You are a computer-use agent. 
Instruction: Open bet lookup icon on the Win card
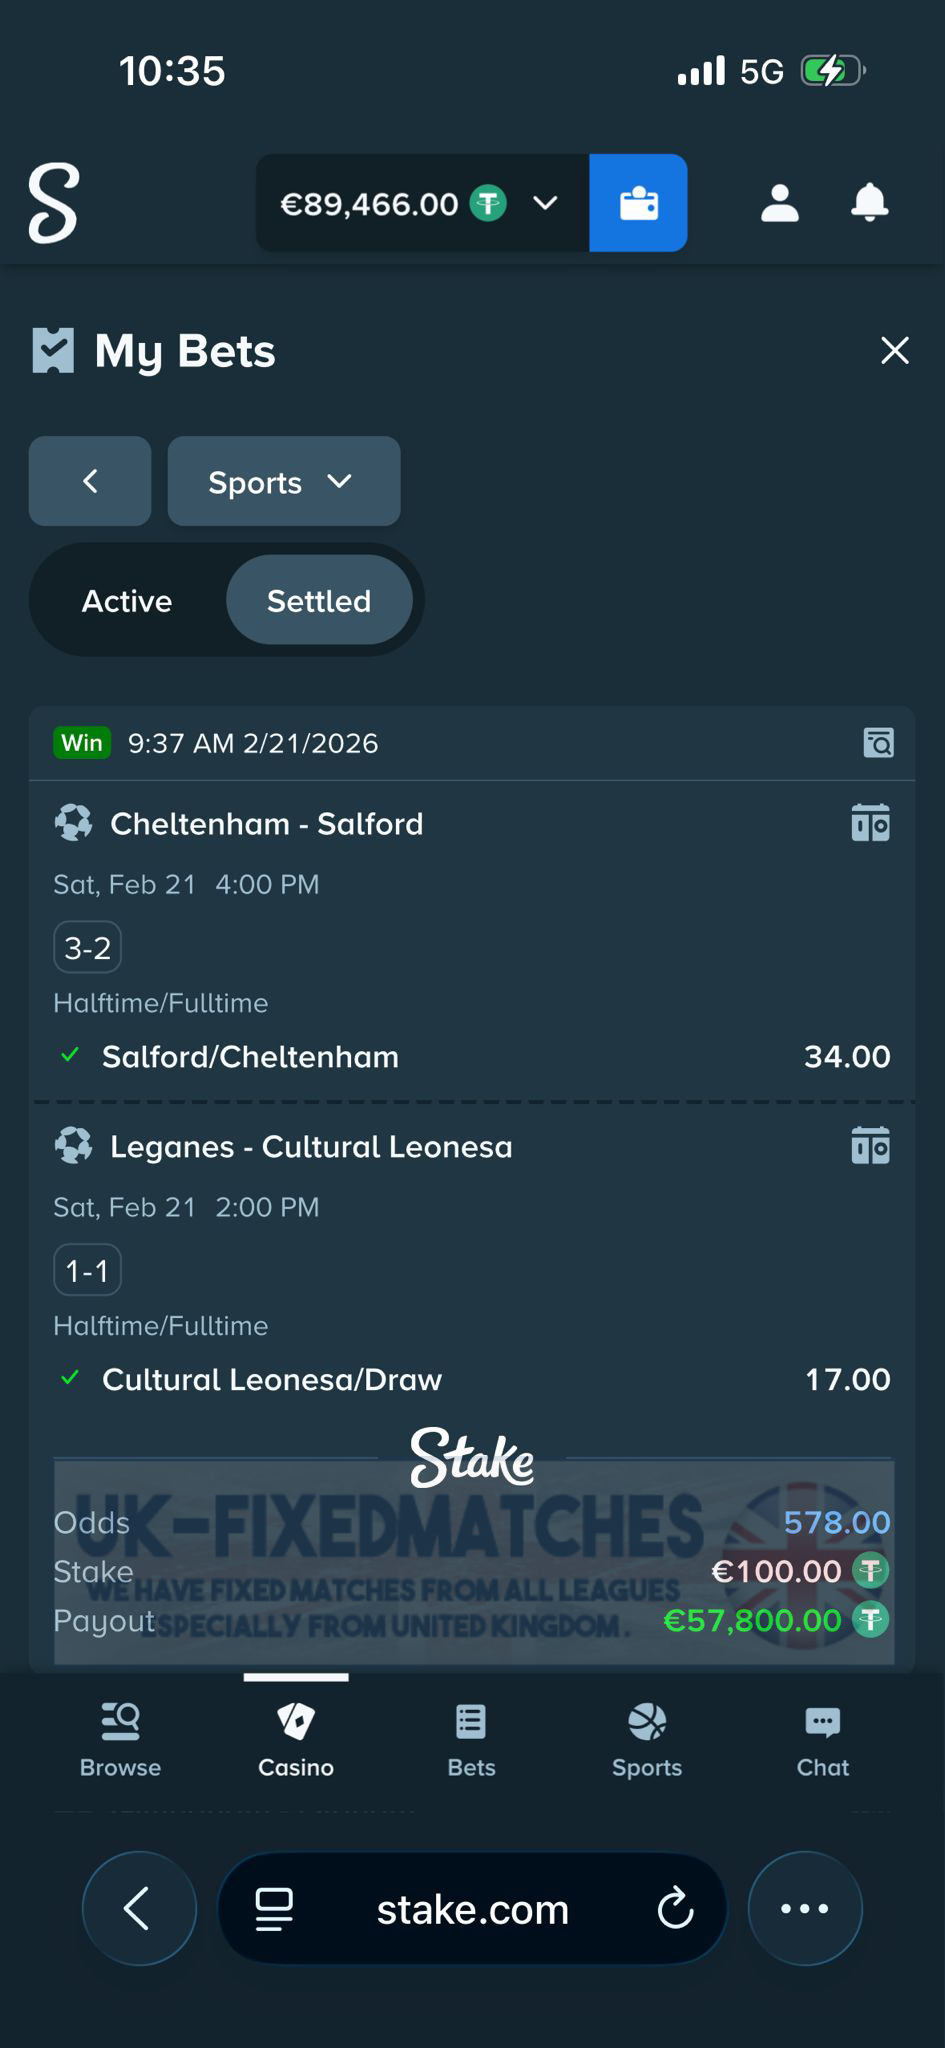[x=877, y=743]
